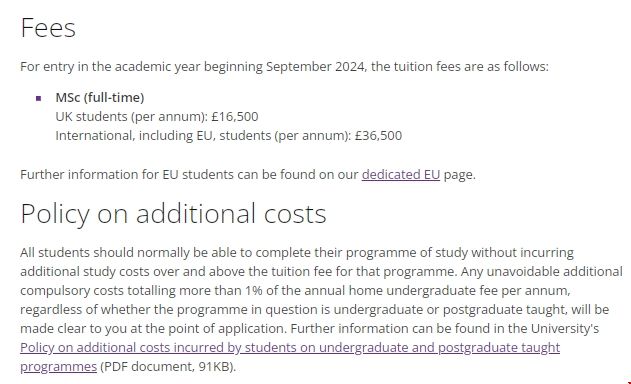The height and width of the screenshot is (384, 631).
Task: Open the dedicated EU link
Action: (x=400, y=175)
